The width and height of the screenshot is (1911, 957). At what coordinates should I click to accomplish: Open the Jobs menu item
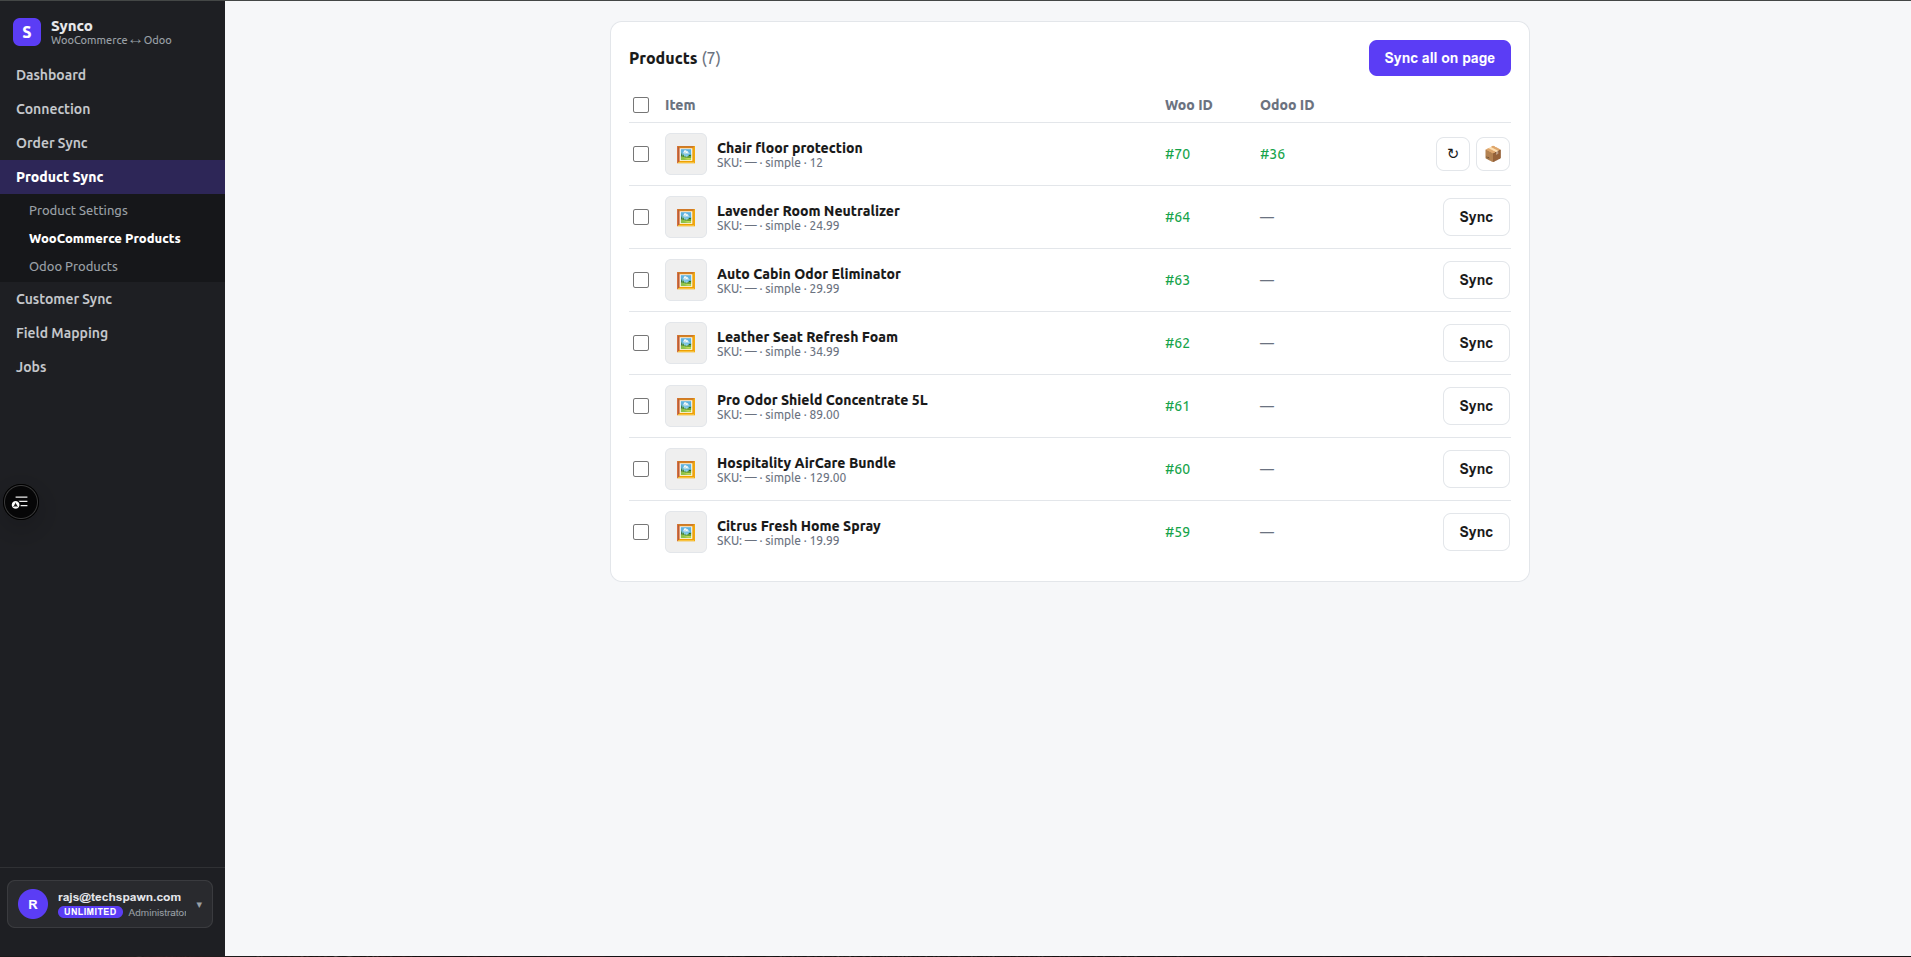112,367
